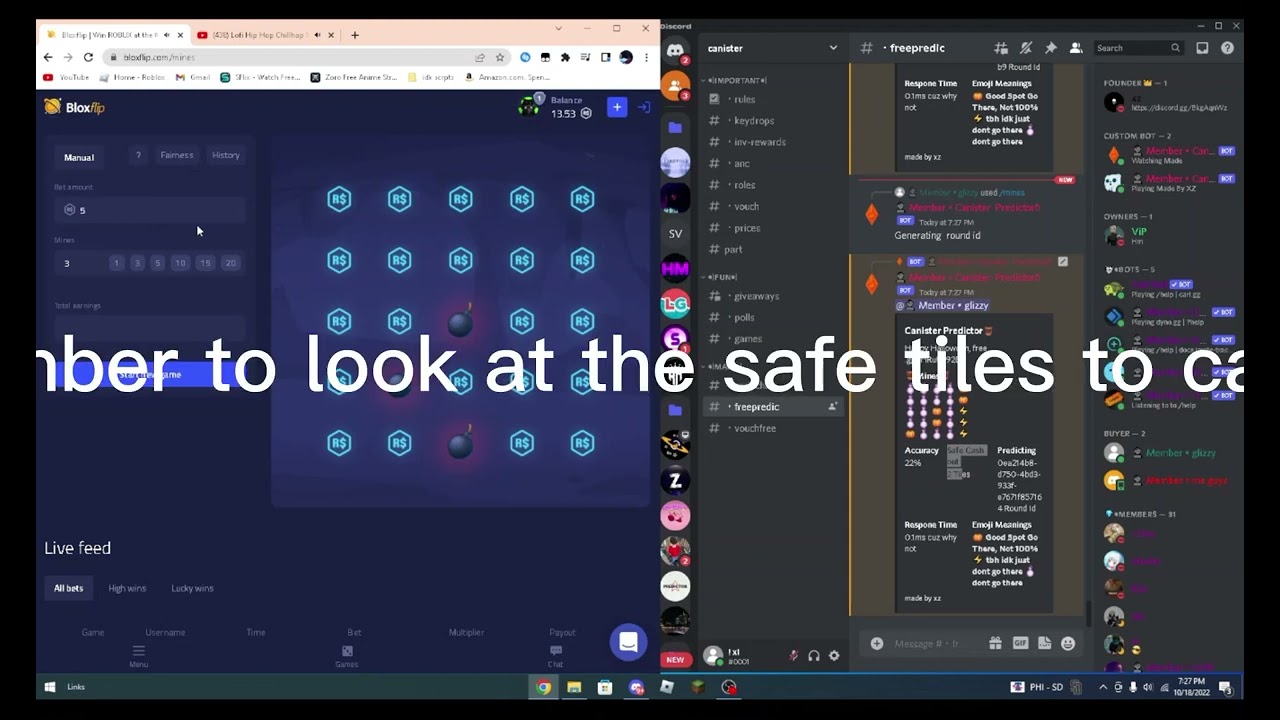Toggle Discord microphone mute
The width and height of the screenshot is (1280, 720).
tap(793, 656)
